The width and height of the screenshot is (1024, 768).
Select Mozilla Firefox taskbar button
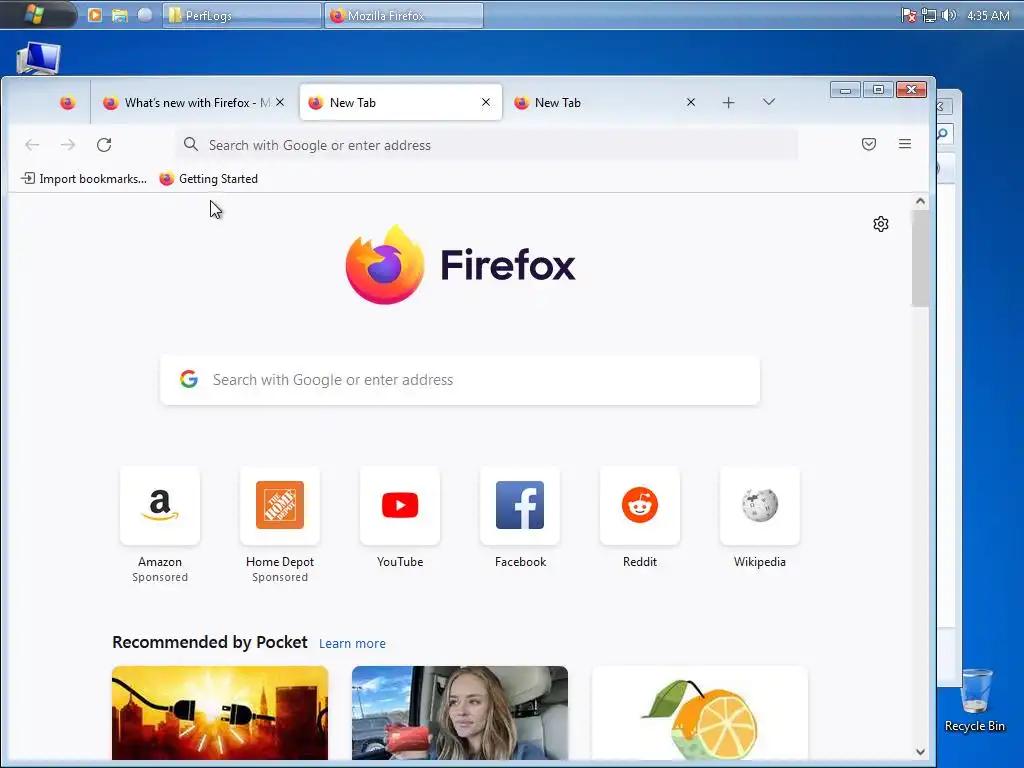404,15
